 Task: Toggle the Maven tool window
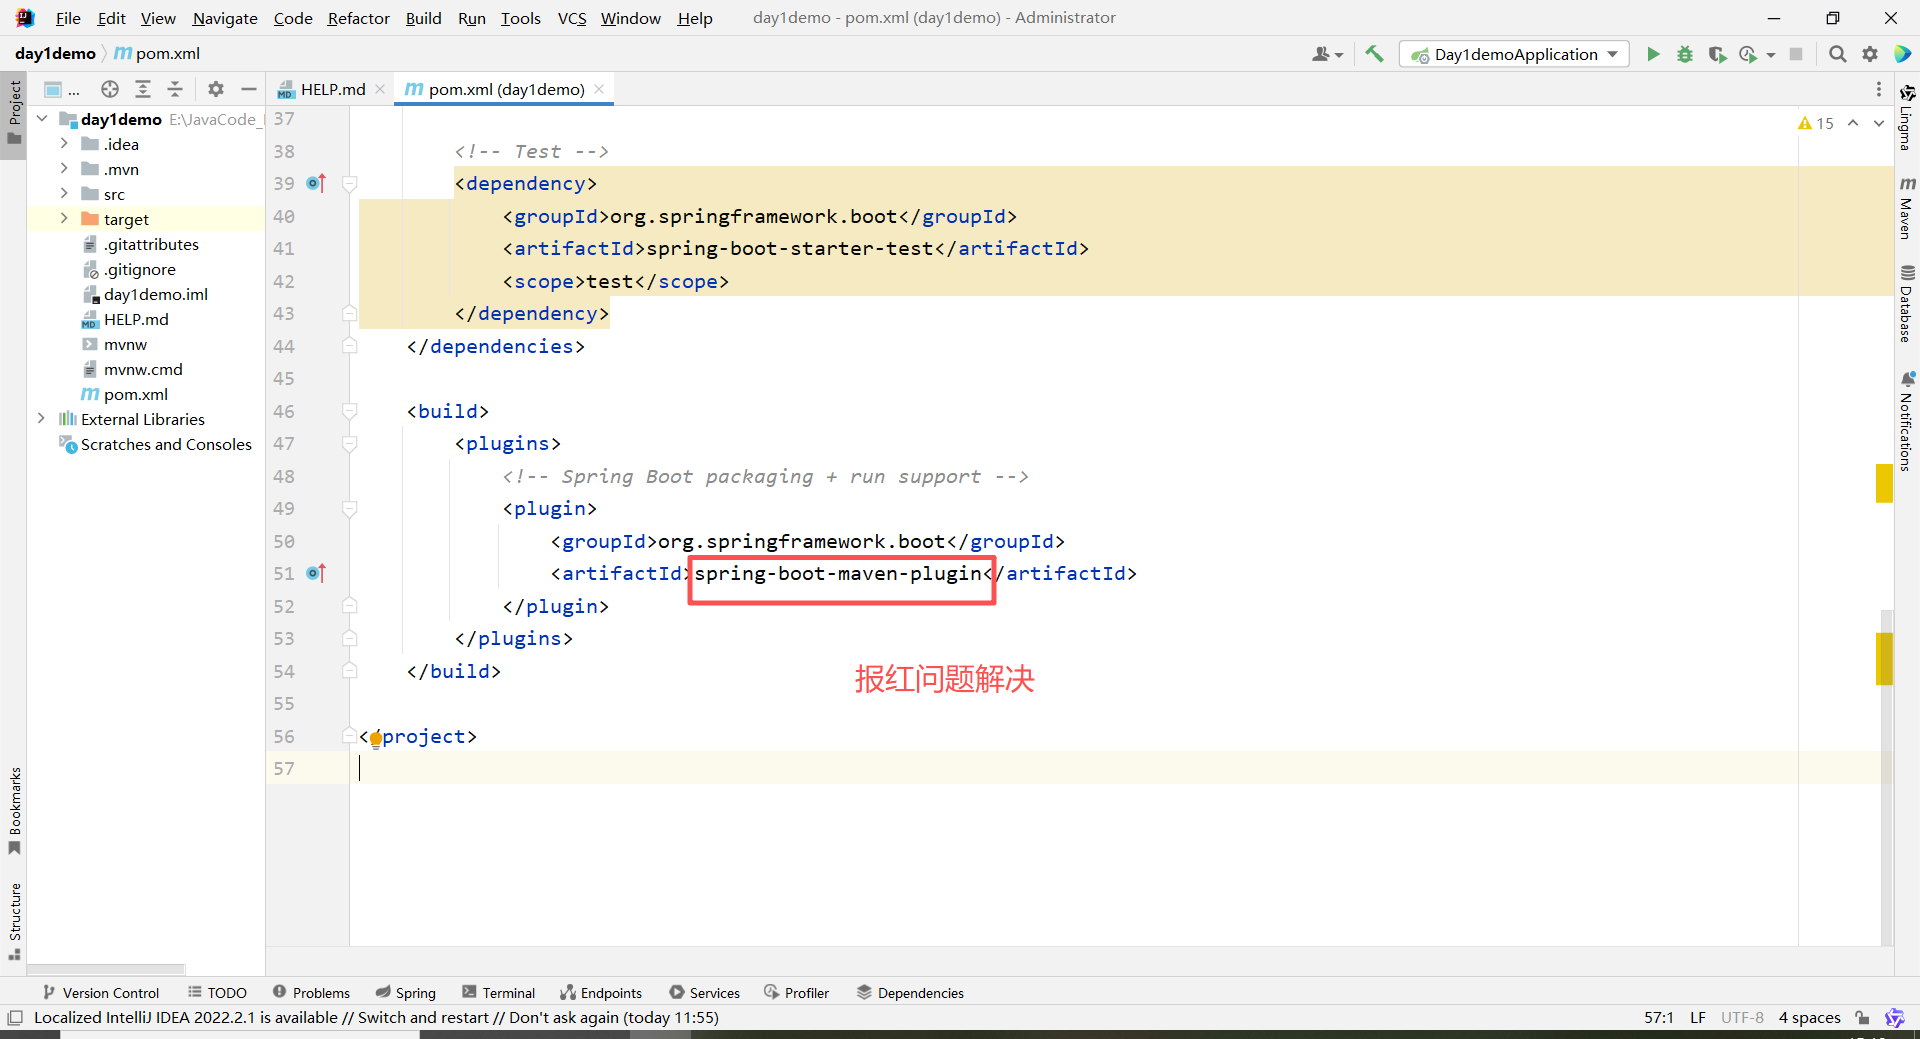pyautogui.click(x=1907, y=208)
